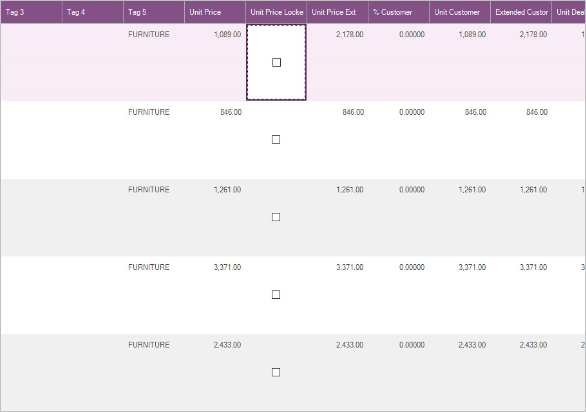586x412 pixels.
Task: Enable Unit Price Locked for 1,261.00 row
Action: (x=276, y=217)
